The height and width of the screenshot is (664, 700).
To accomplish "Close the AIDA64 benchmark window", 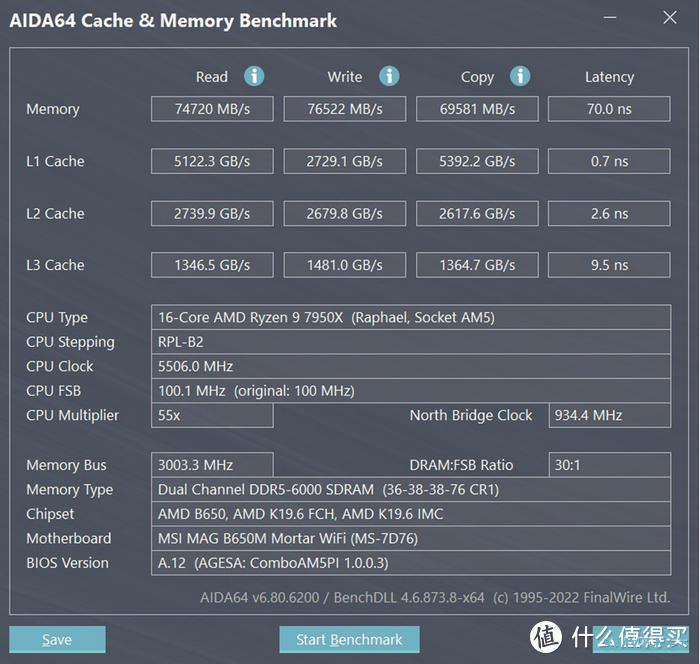I will click(x=670, y=18).
